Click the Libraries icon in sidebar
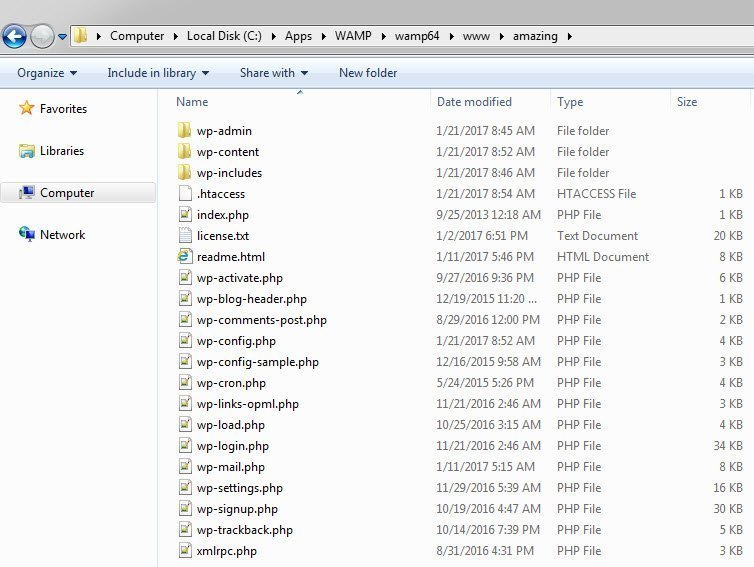 (x=26, y=151)
